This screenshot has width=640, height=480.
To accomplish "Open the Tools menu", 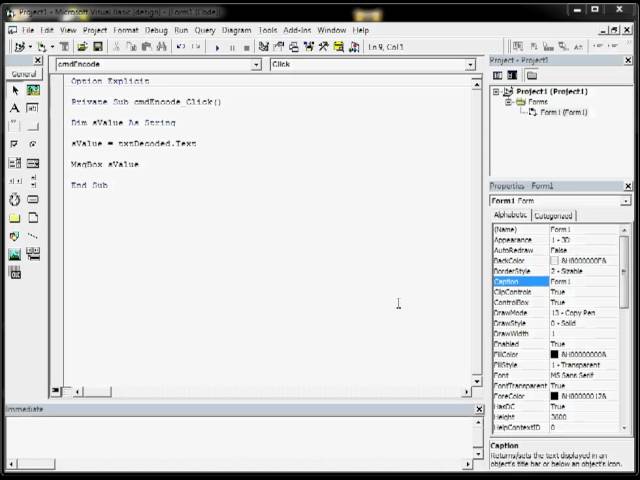I will tap(268, 30).
